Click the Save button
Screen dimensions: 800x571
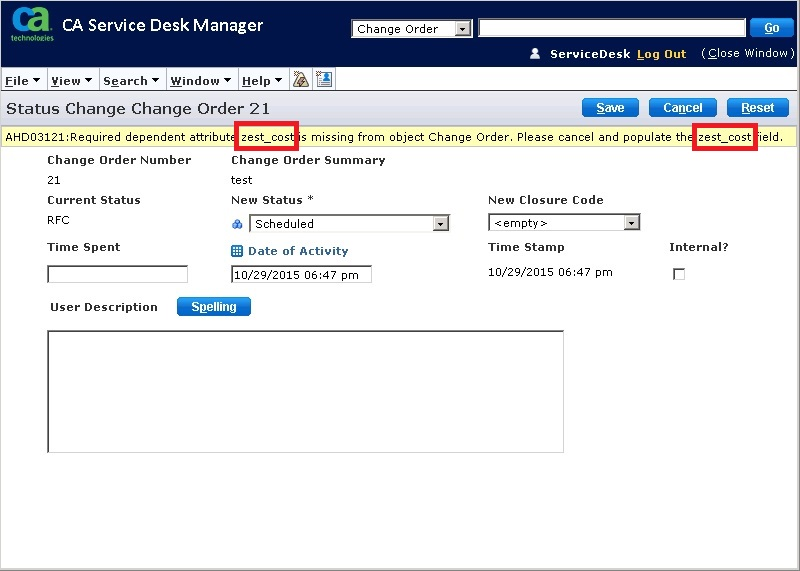[x=610, y=108]
